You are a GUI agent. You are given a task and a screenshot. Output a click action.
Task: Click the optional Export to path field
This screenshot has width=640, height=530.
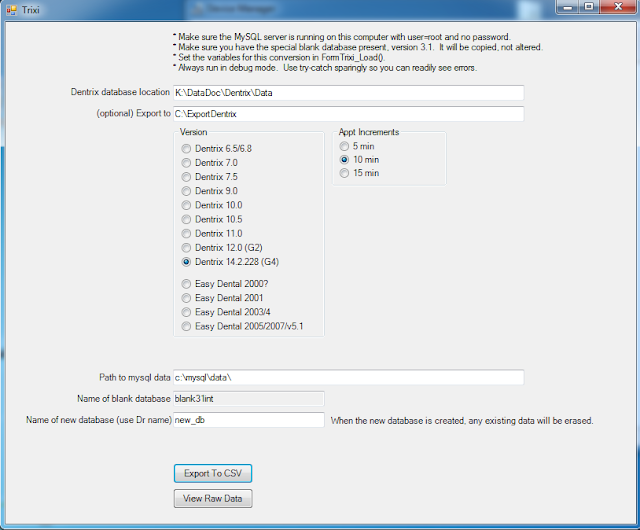349,114
